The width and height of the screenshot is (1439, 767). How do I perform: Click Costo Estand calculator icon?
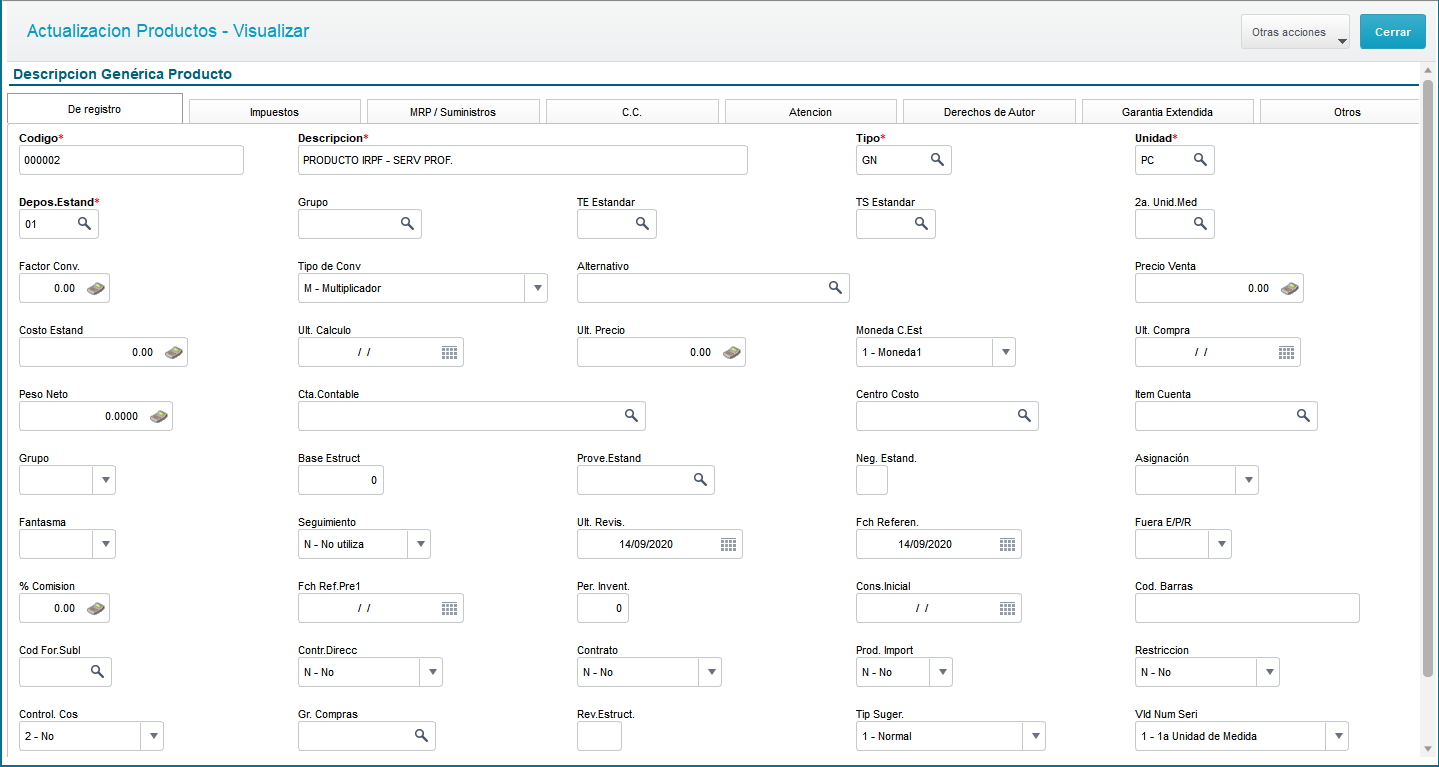coord(173,352)
